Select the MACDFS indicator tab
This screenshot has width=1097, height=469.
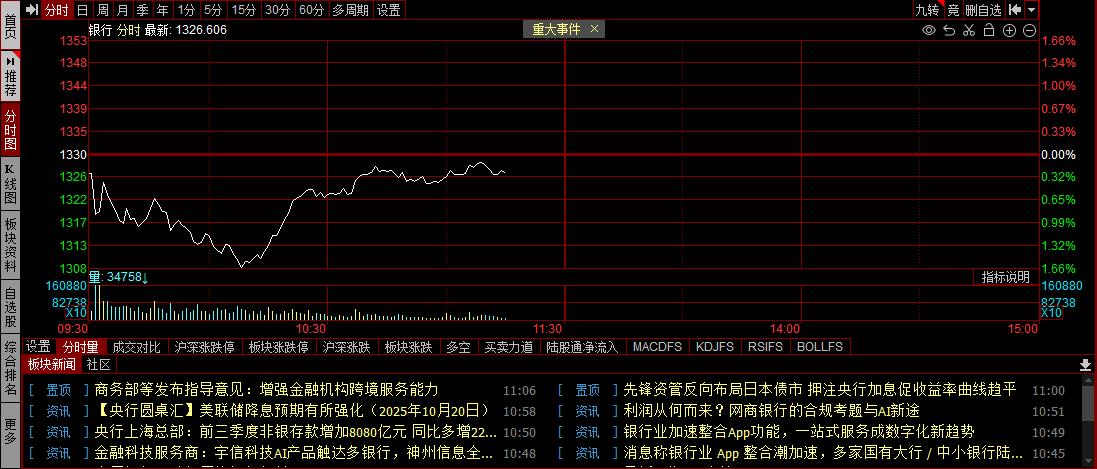click(x=656, y=346)
